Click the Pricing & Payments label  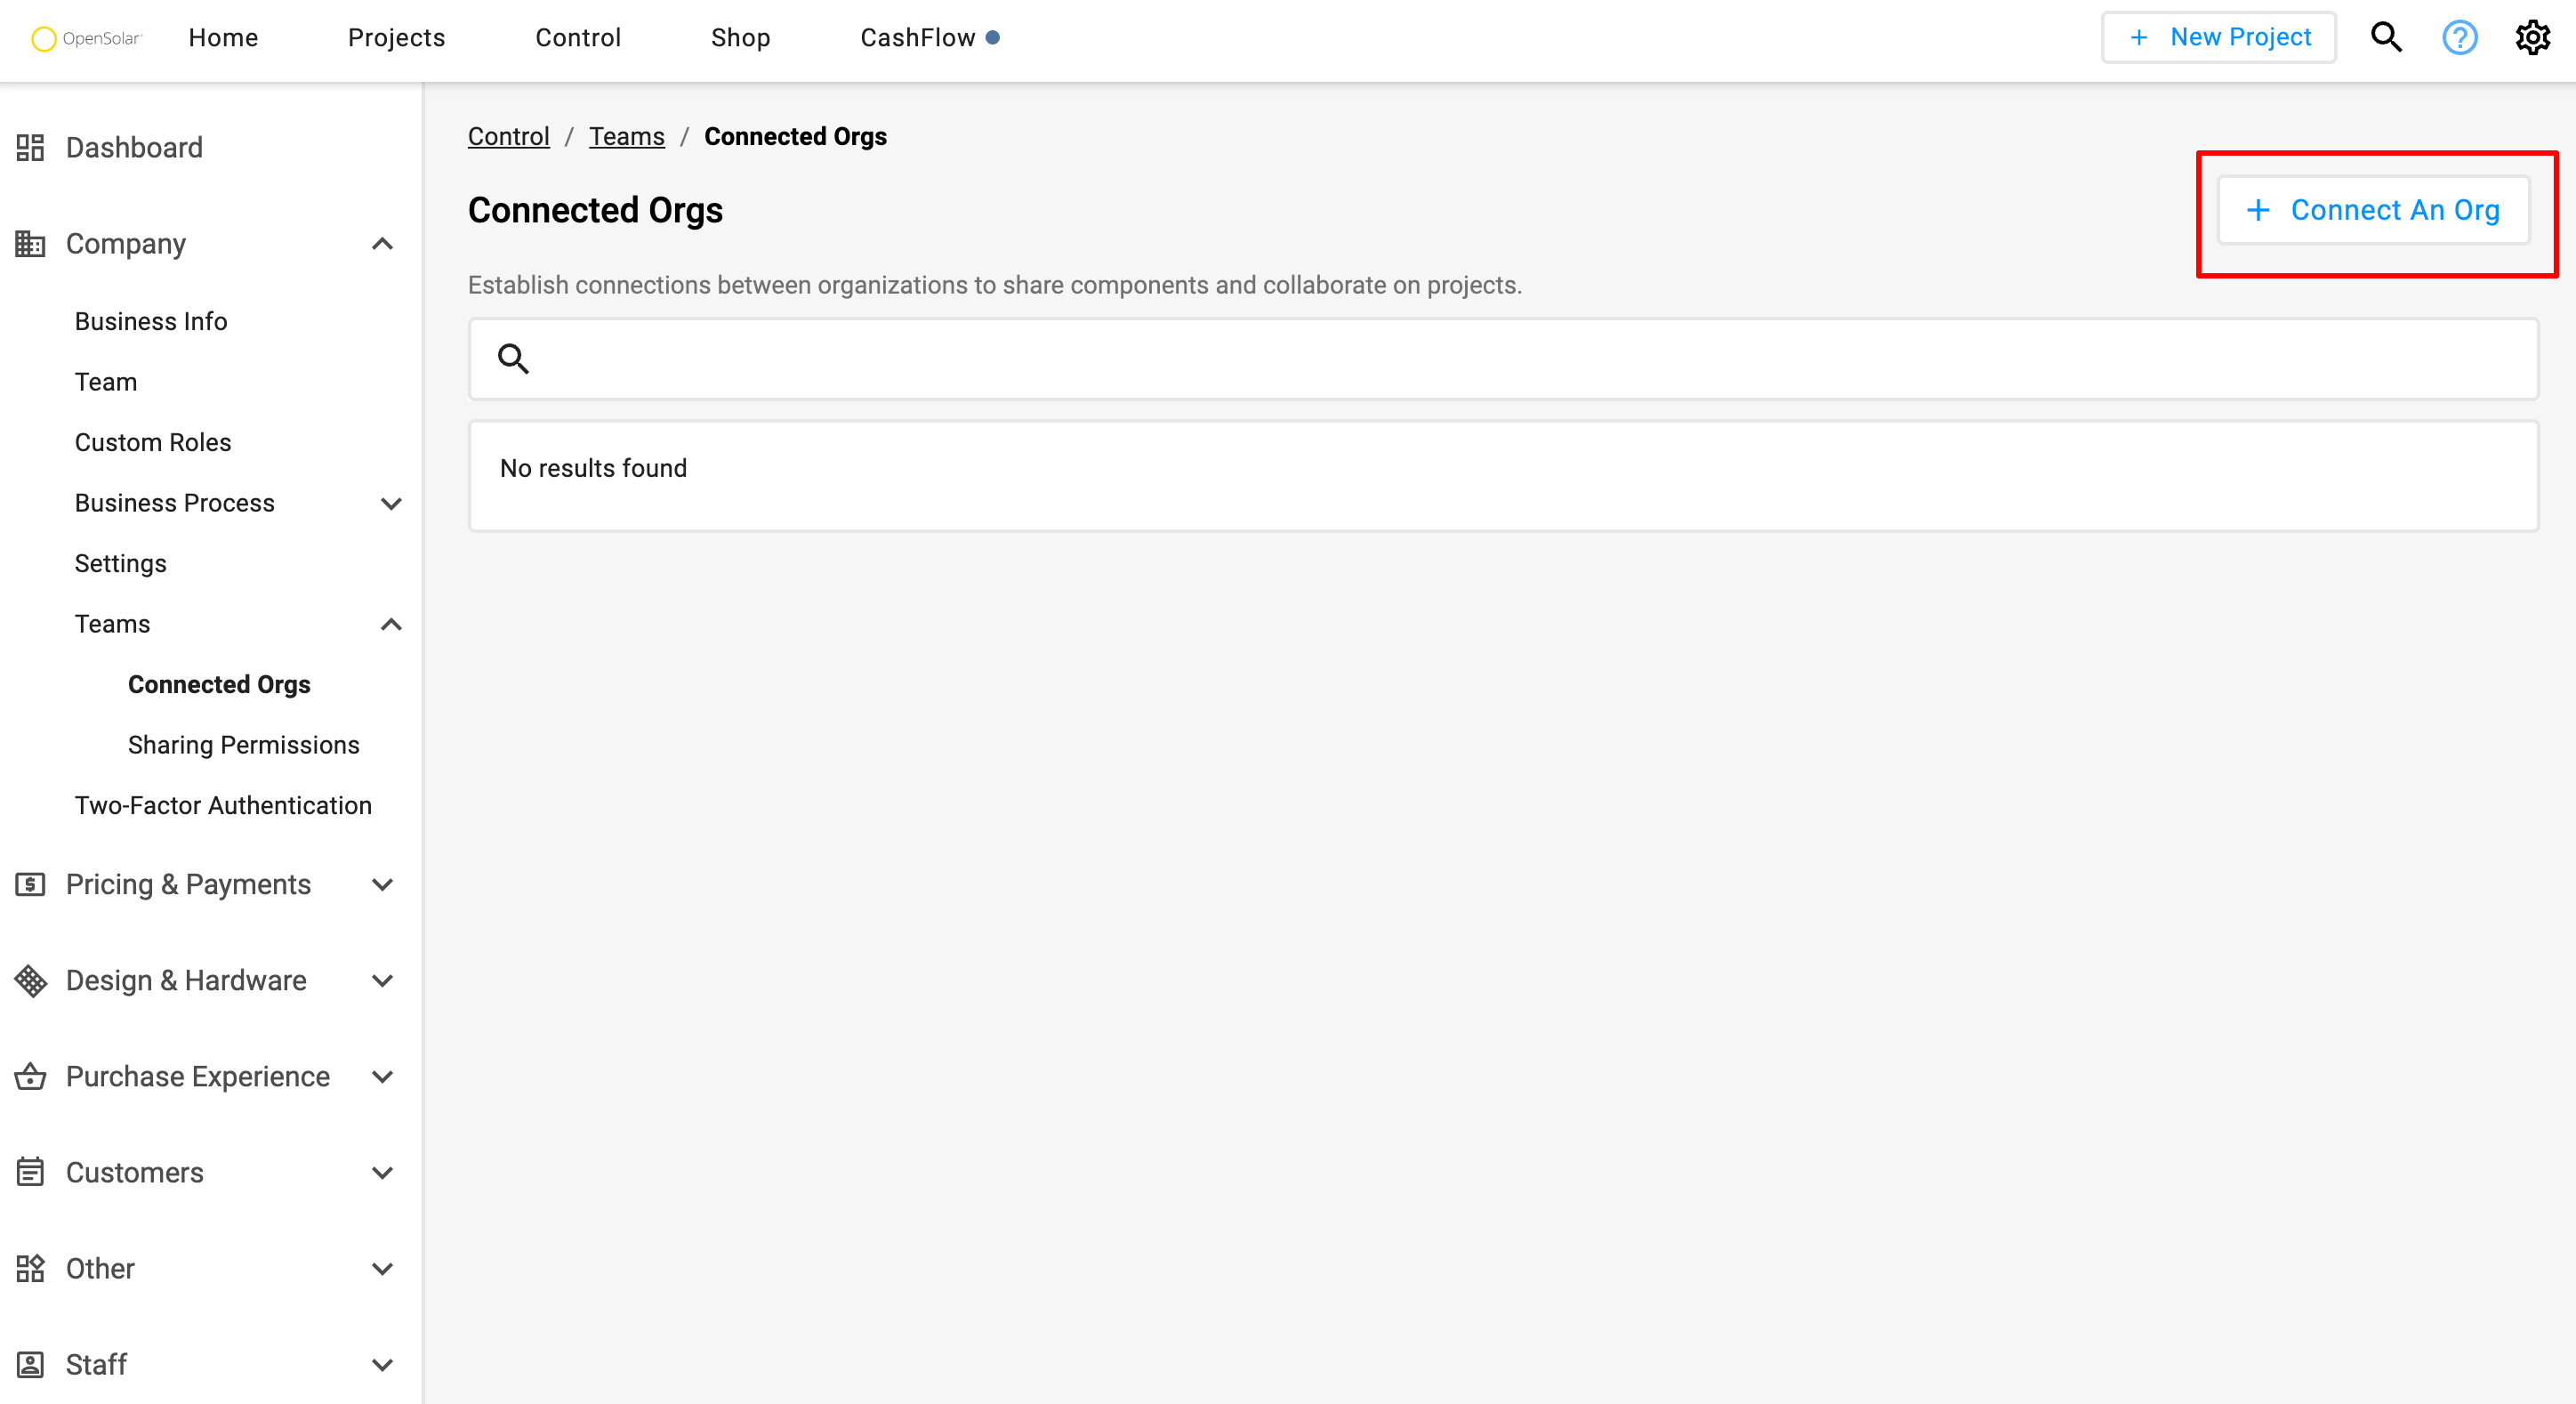[x=188, y=884]
